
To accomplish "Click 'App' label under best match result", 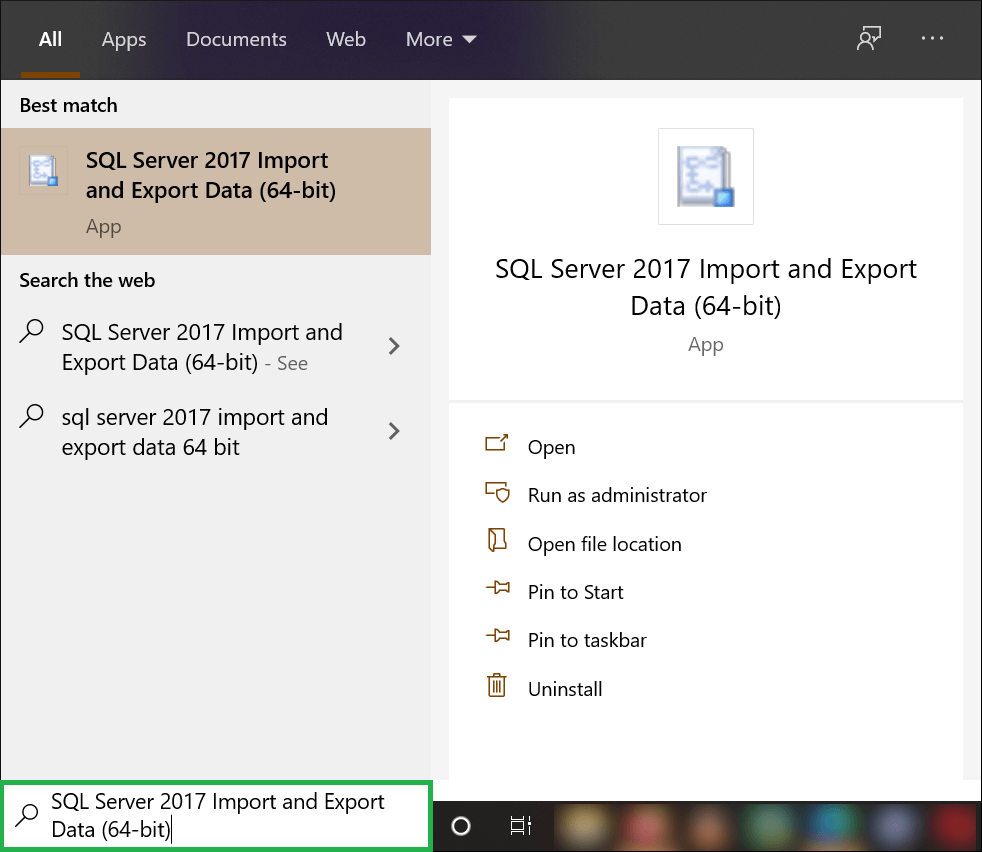I will tap(103, 227).
